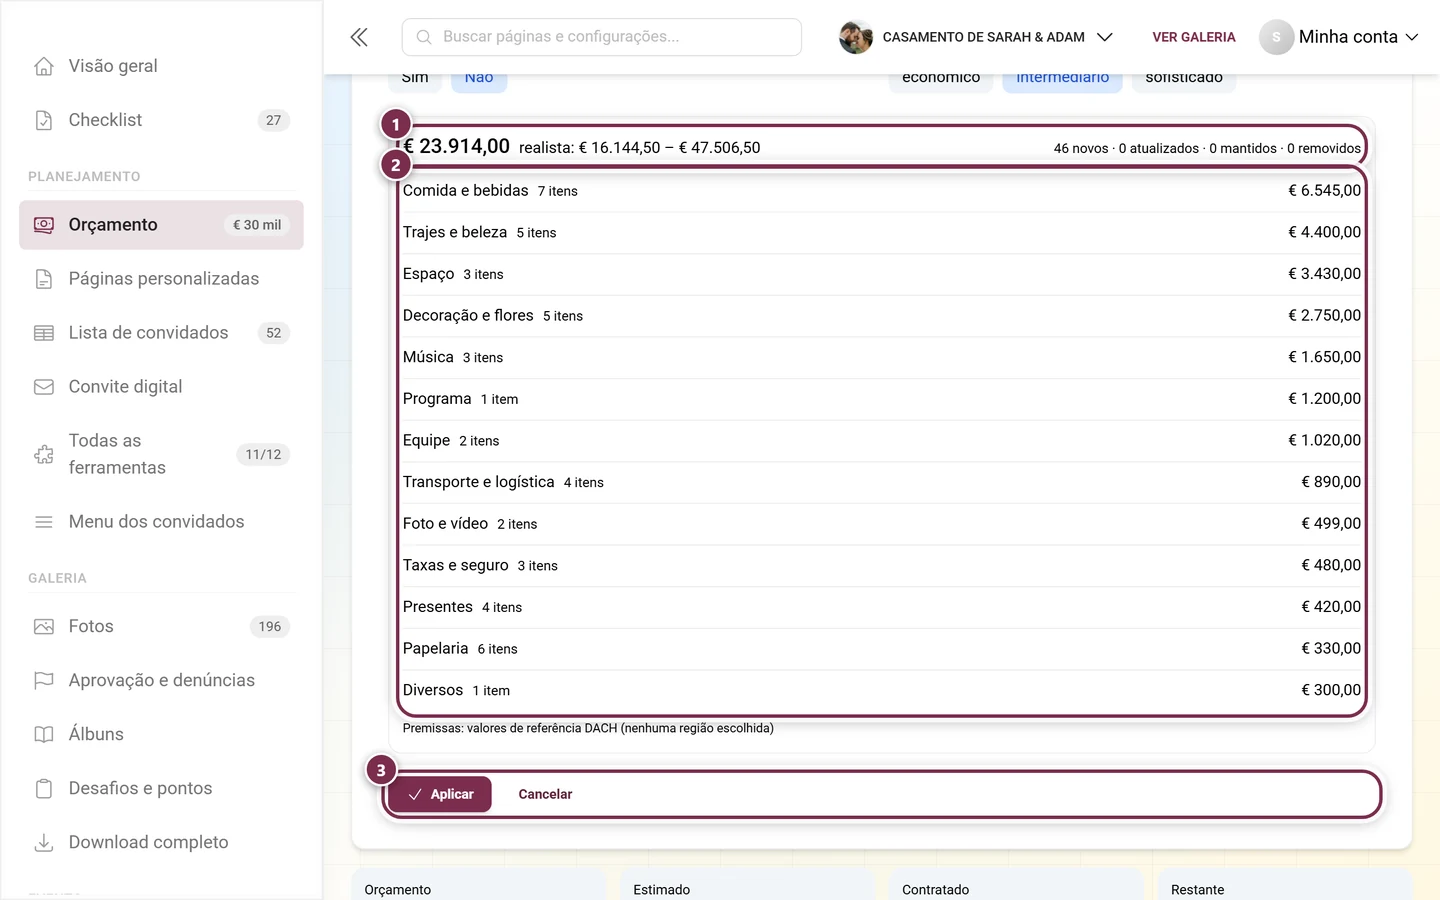Go to the Lista de convidados page
Image resolution: width=1440 pixels, height=900 pixels.
pos(161,333)
